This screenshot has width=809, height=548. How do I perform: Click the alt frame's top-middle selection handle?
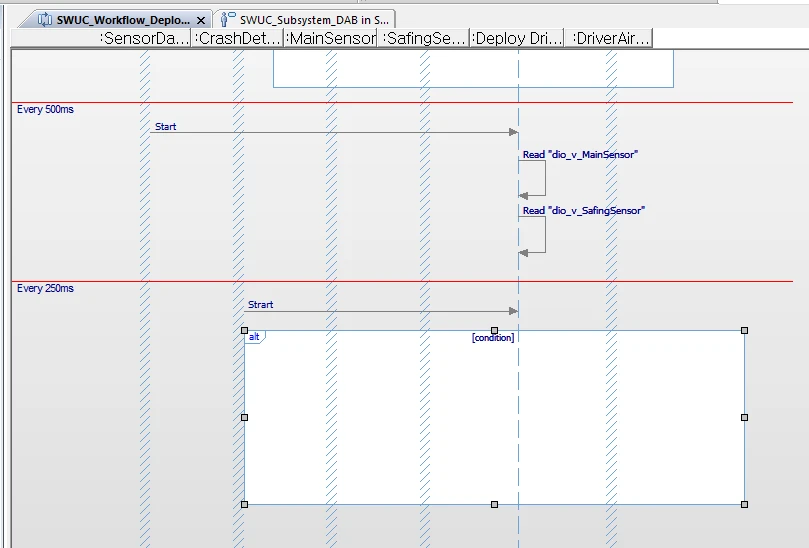pyautogui.click(x=494, y=330)
